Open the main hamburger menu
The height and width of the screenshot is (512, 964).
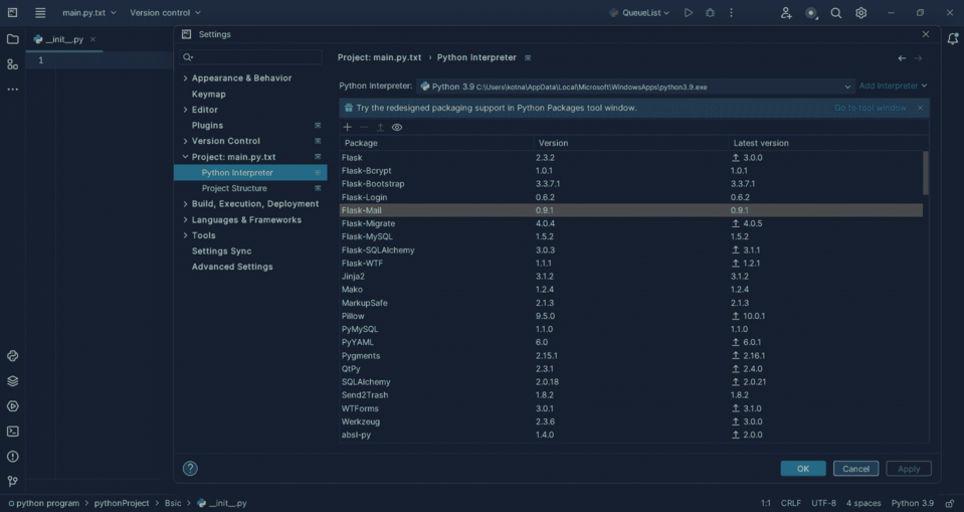[40, 12]
